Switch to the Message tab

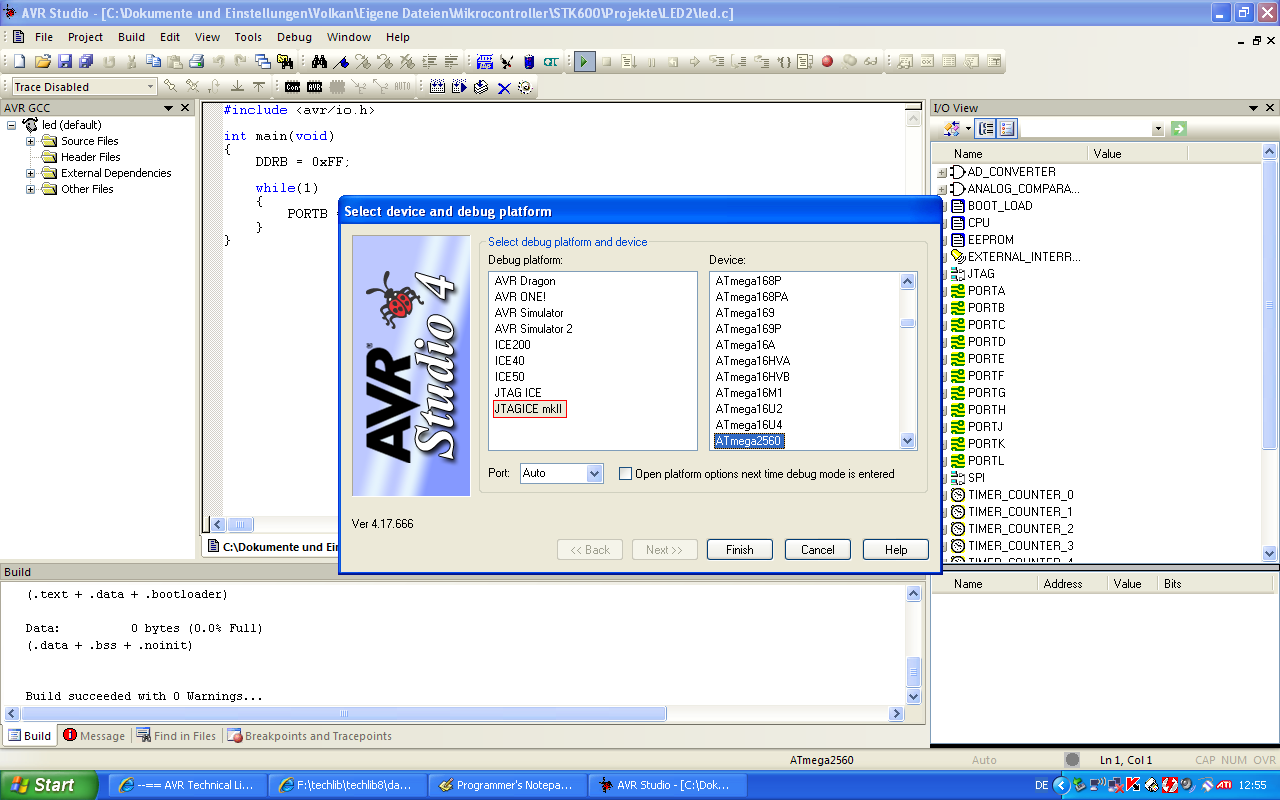(94, 736)
